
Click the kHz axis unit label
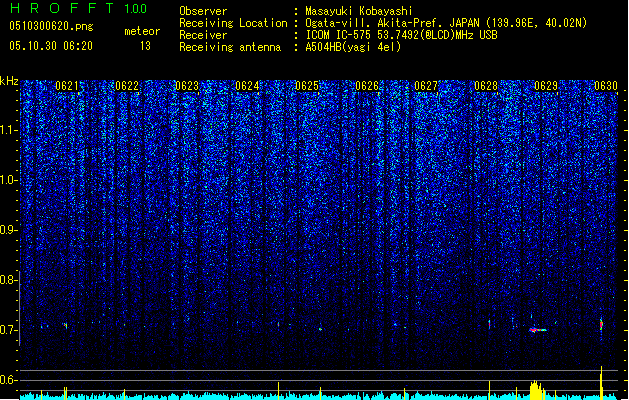click(9, 81)
